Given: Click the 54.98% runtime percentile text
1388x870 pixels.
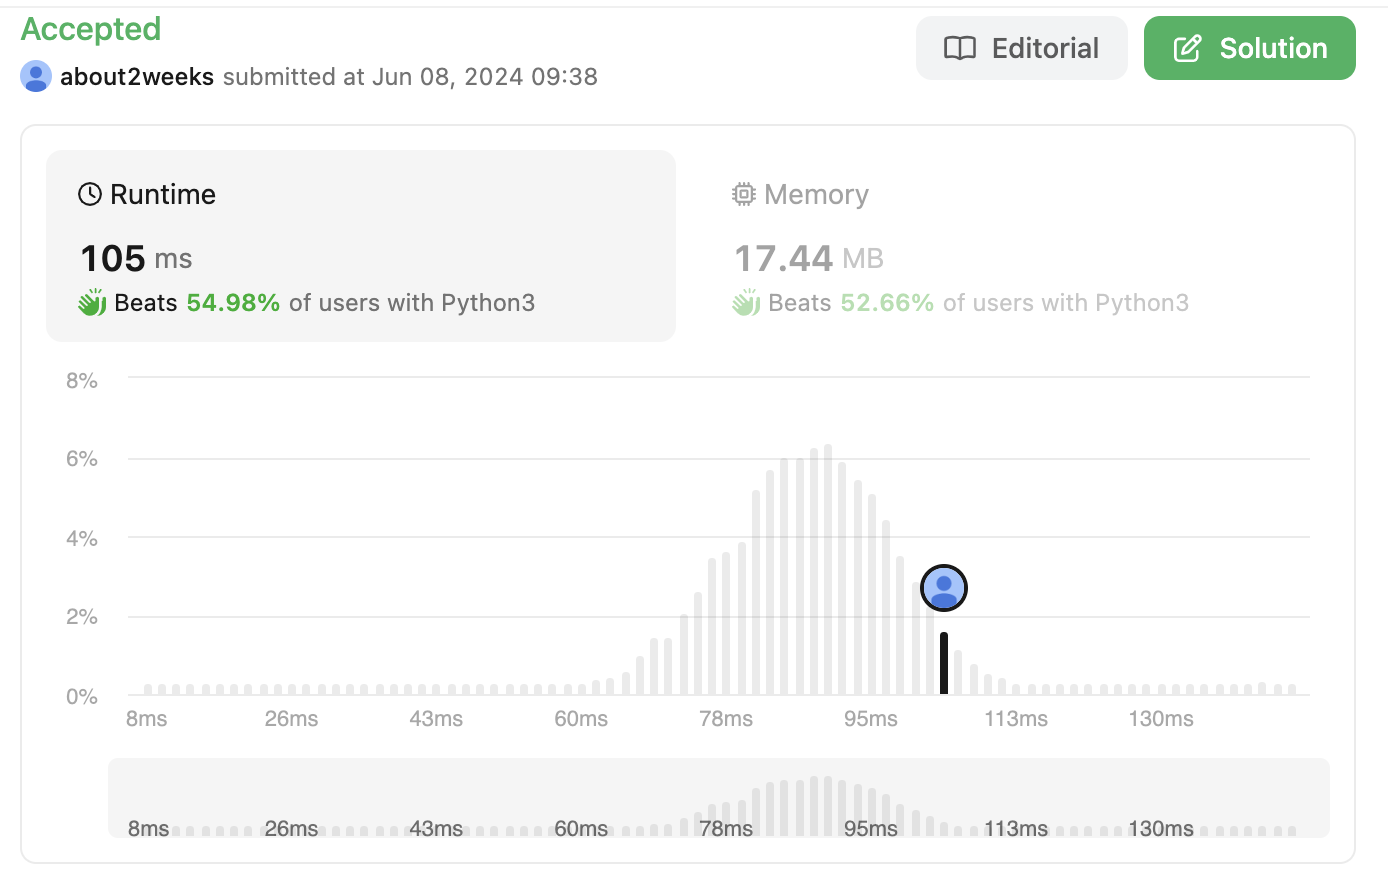Looking at the screenshot, I should pyautogui.click(x=233, y=303).
